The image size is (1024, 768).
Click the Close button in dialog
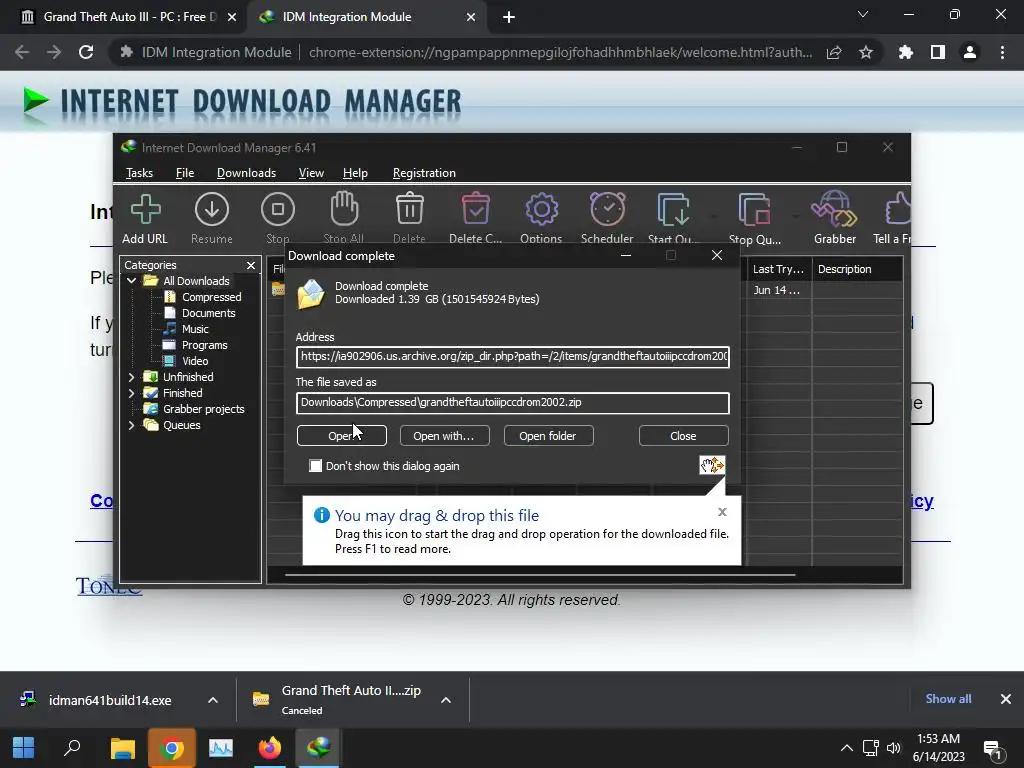click(683, 436)
